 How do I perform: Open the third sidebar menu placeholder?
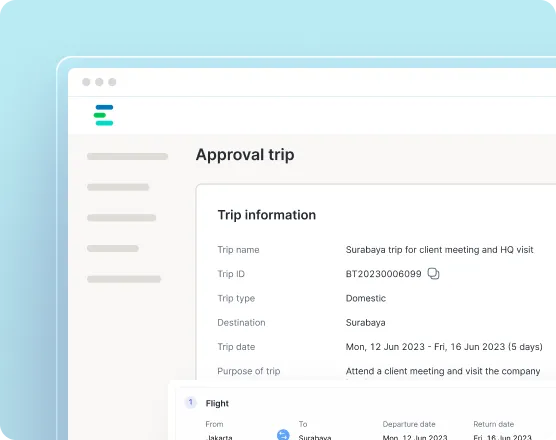(x=122, y=218)
